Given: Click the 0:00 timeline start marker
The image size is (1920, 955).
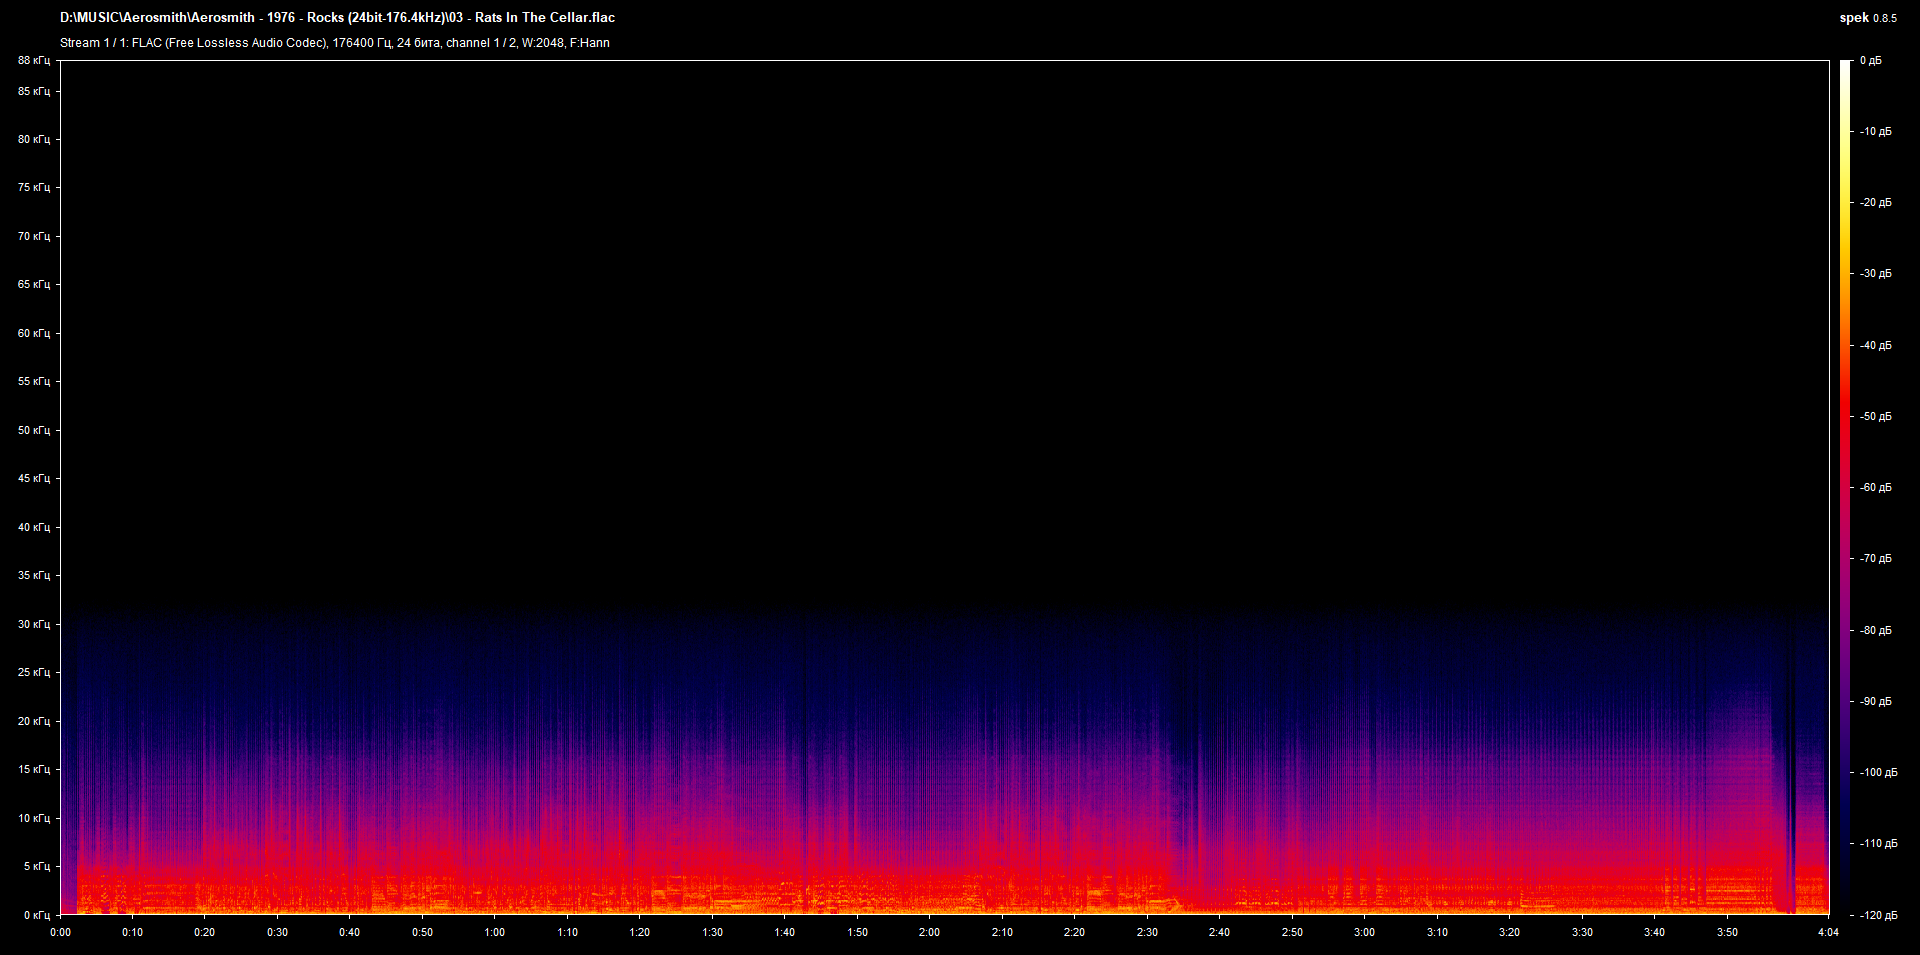Looking at the screenshot, I should 60,932.
